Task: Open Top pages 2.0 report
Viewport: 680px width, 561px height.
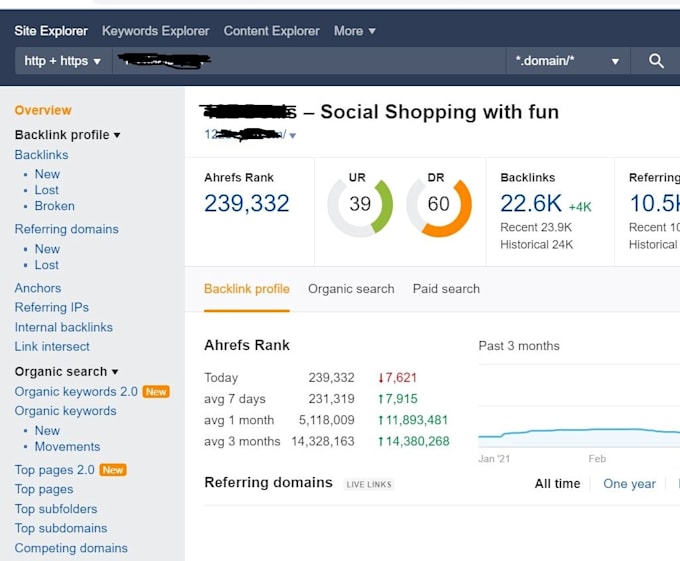Action: pos(55,470)
